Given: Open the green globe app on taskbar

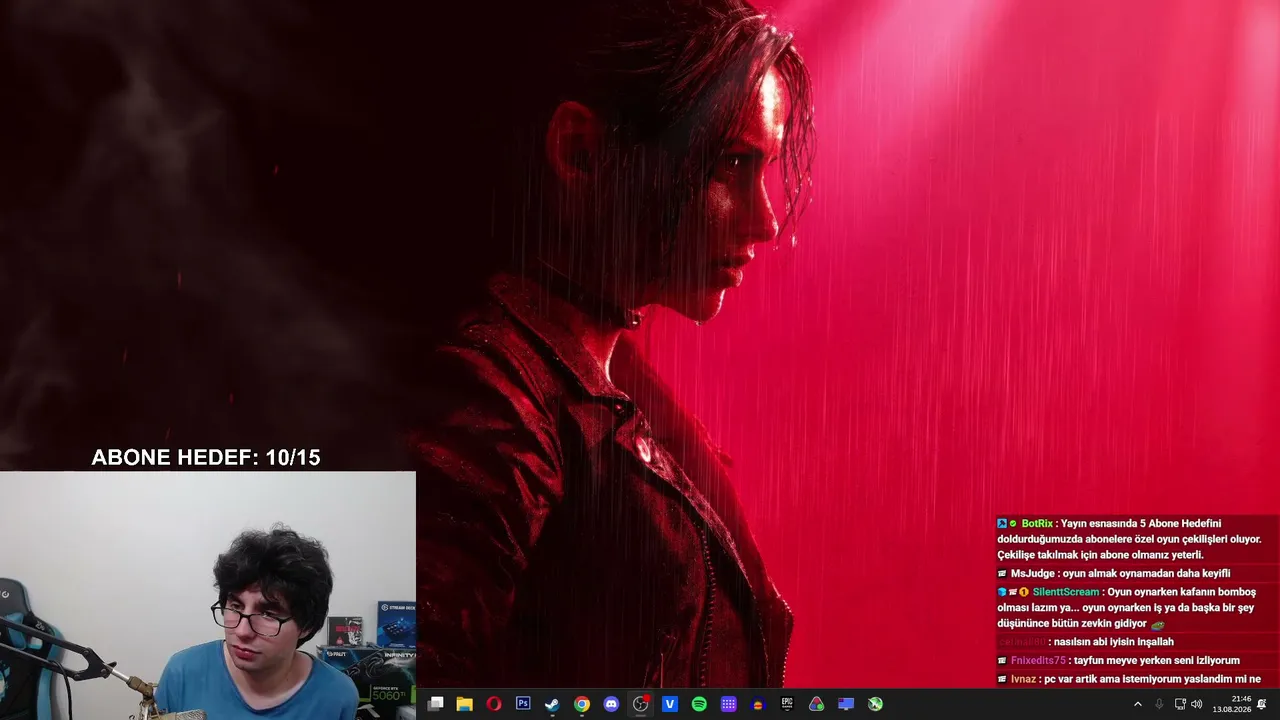Looking at the screenshot, I should tap(875, 704).
